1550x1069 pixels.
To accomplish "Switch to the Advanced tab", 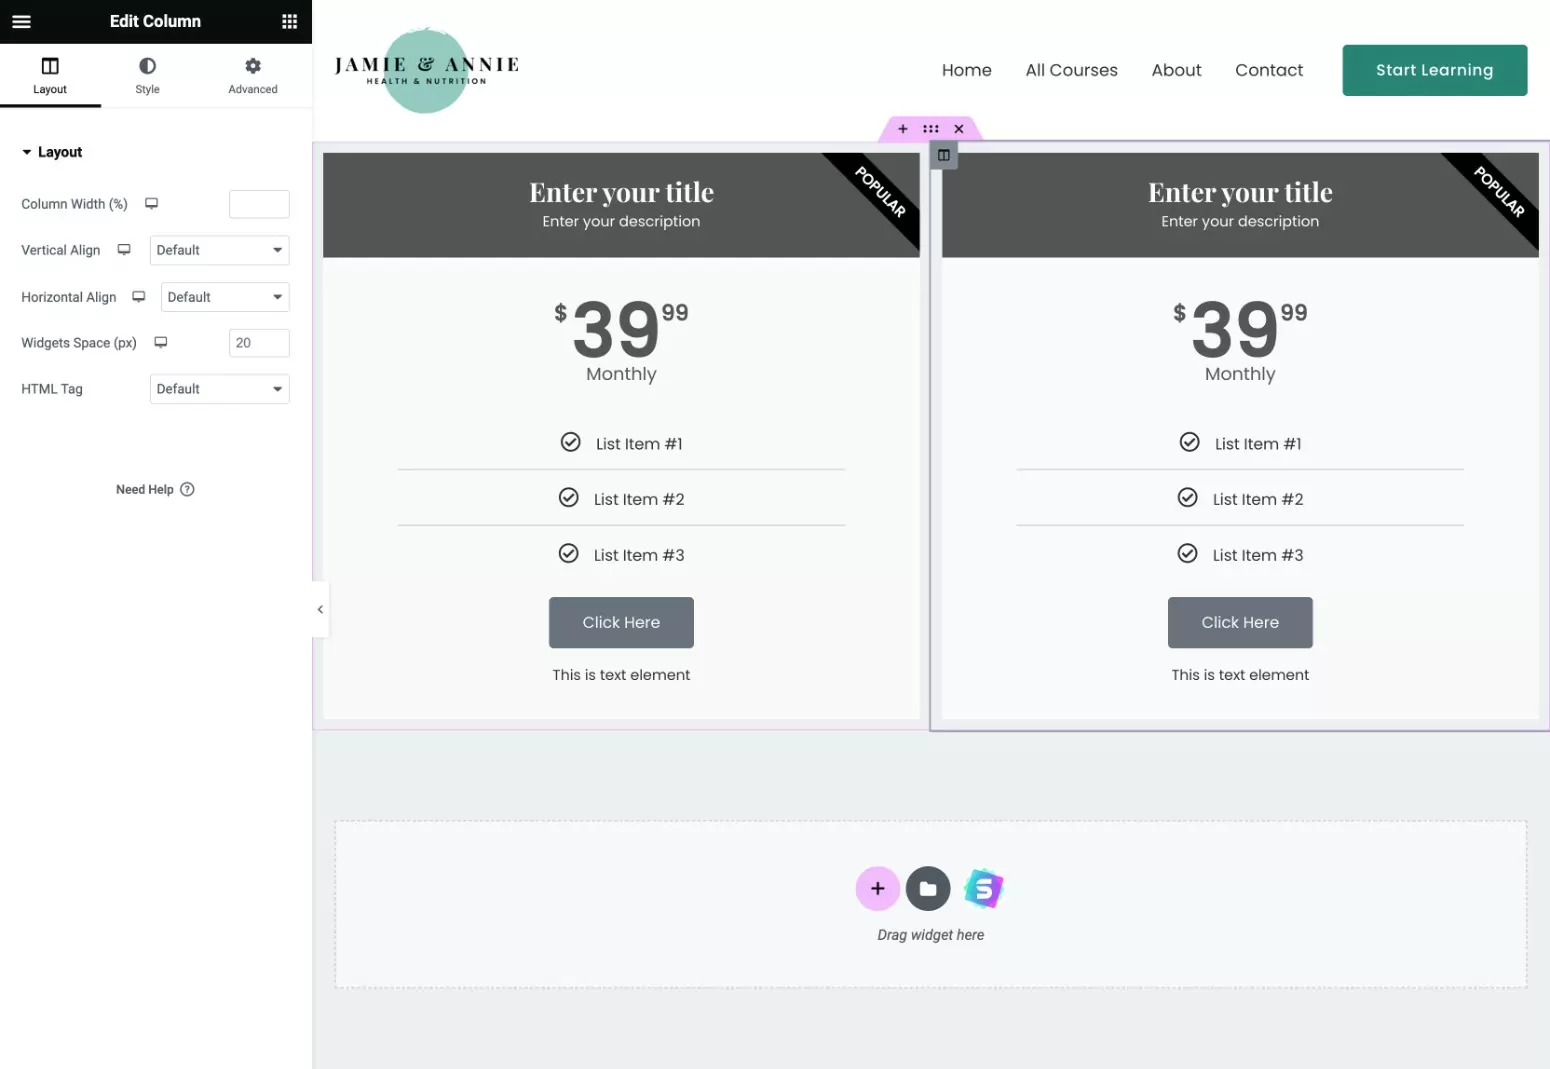I will (x=252, y=75).
